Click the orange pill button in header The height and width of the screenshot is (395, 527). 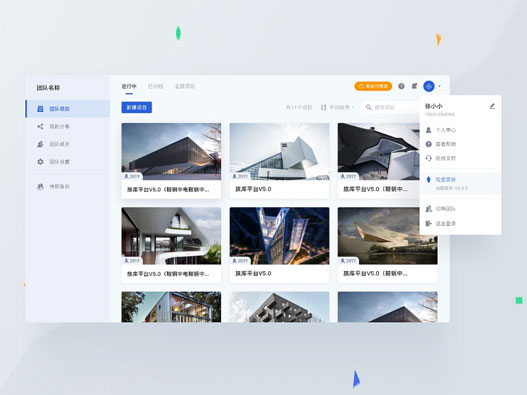[x=373, y=86]
